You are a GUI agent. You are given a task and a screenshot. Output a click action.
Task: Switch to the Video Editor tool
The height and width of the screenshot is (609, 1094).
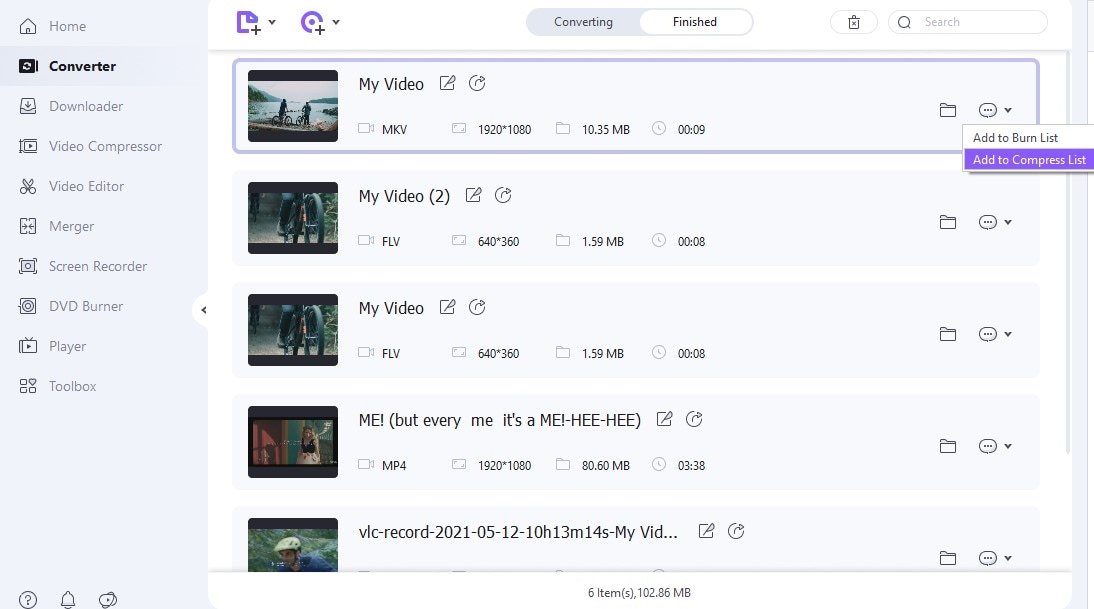(x=71, y=186)
